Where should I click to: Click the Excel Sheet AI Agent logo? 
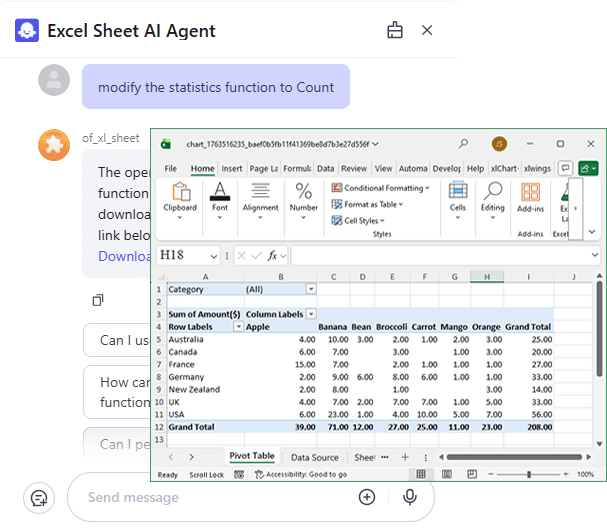click(27, 30)
